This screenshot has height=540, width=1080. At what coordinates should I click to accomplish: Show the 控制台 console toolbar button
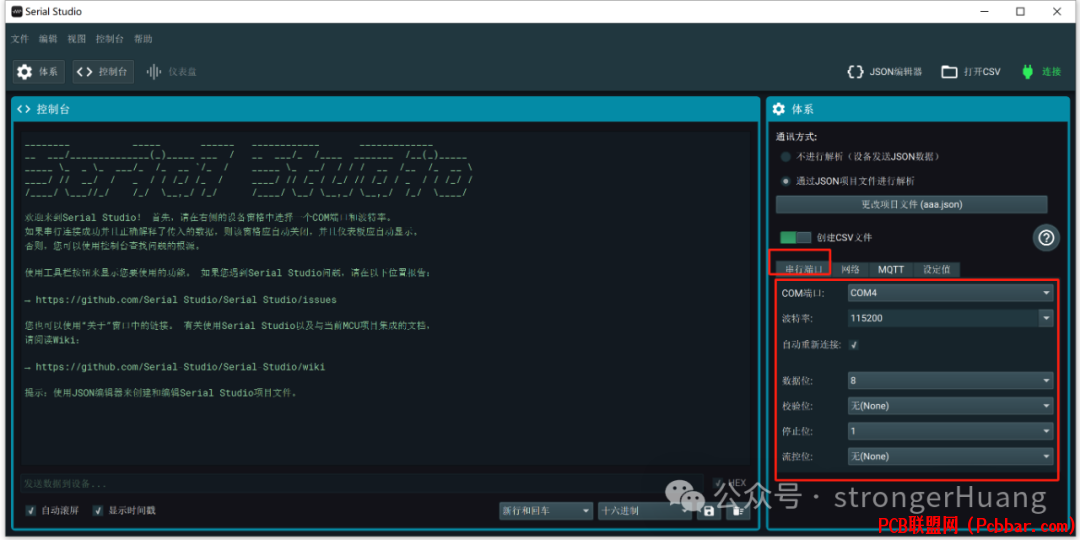click(103, 72)
